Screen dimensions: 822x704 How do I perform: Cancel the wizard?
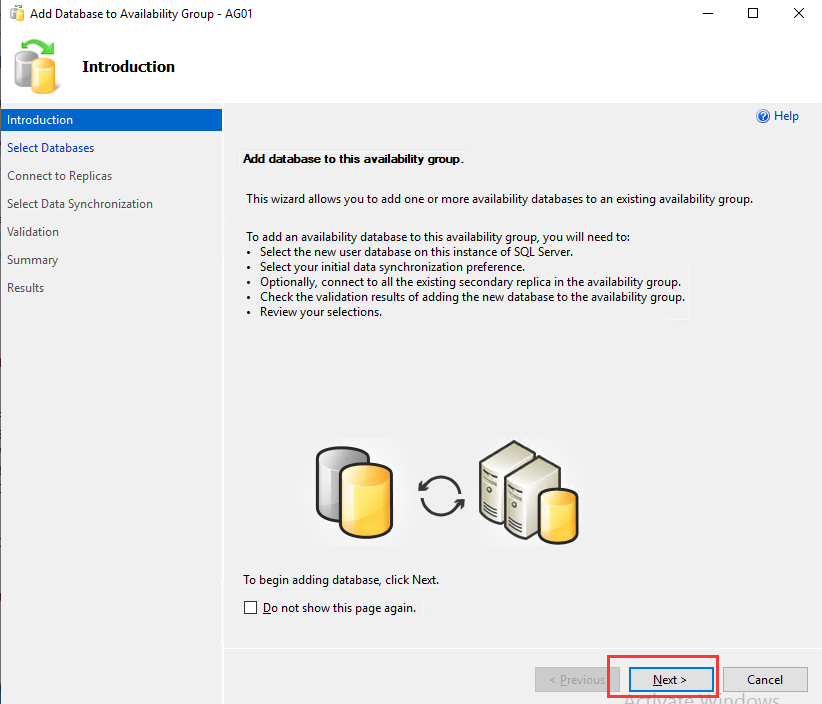(x=765, y=680)
